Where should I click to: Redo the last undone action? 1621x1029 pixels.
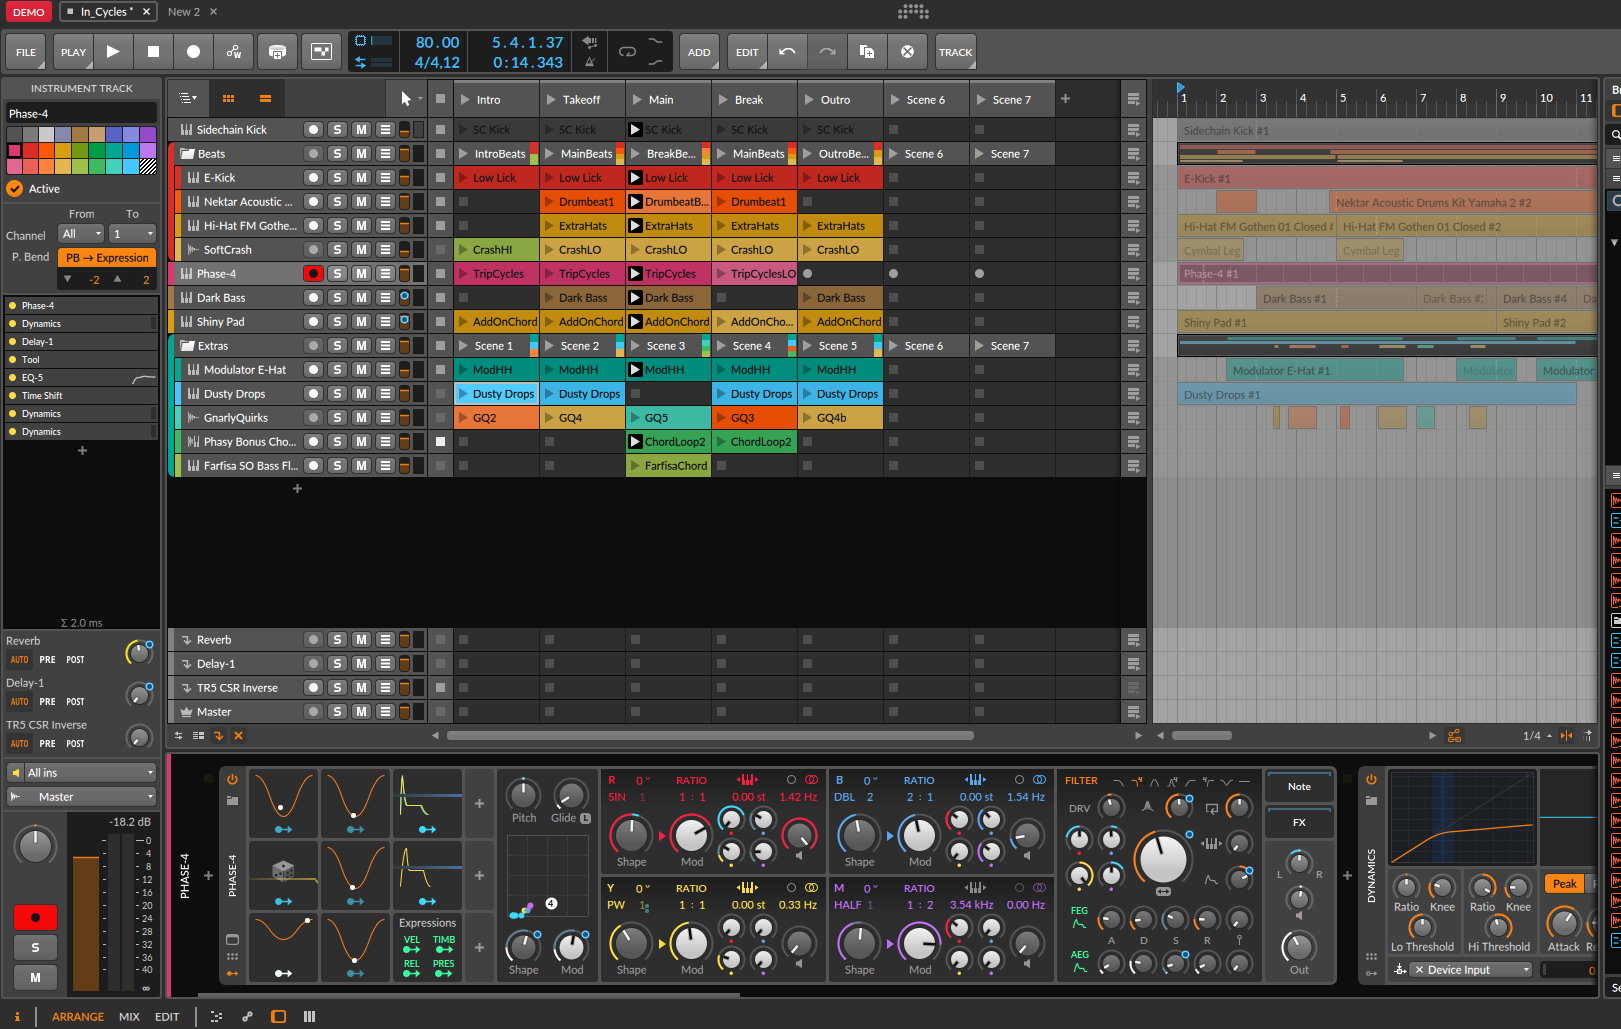[827, 52]
